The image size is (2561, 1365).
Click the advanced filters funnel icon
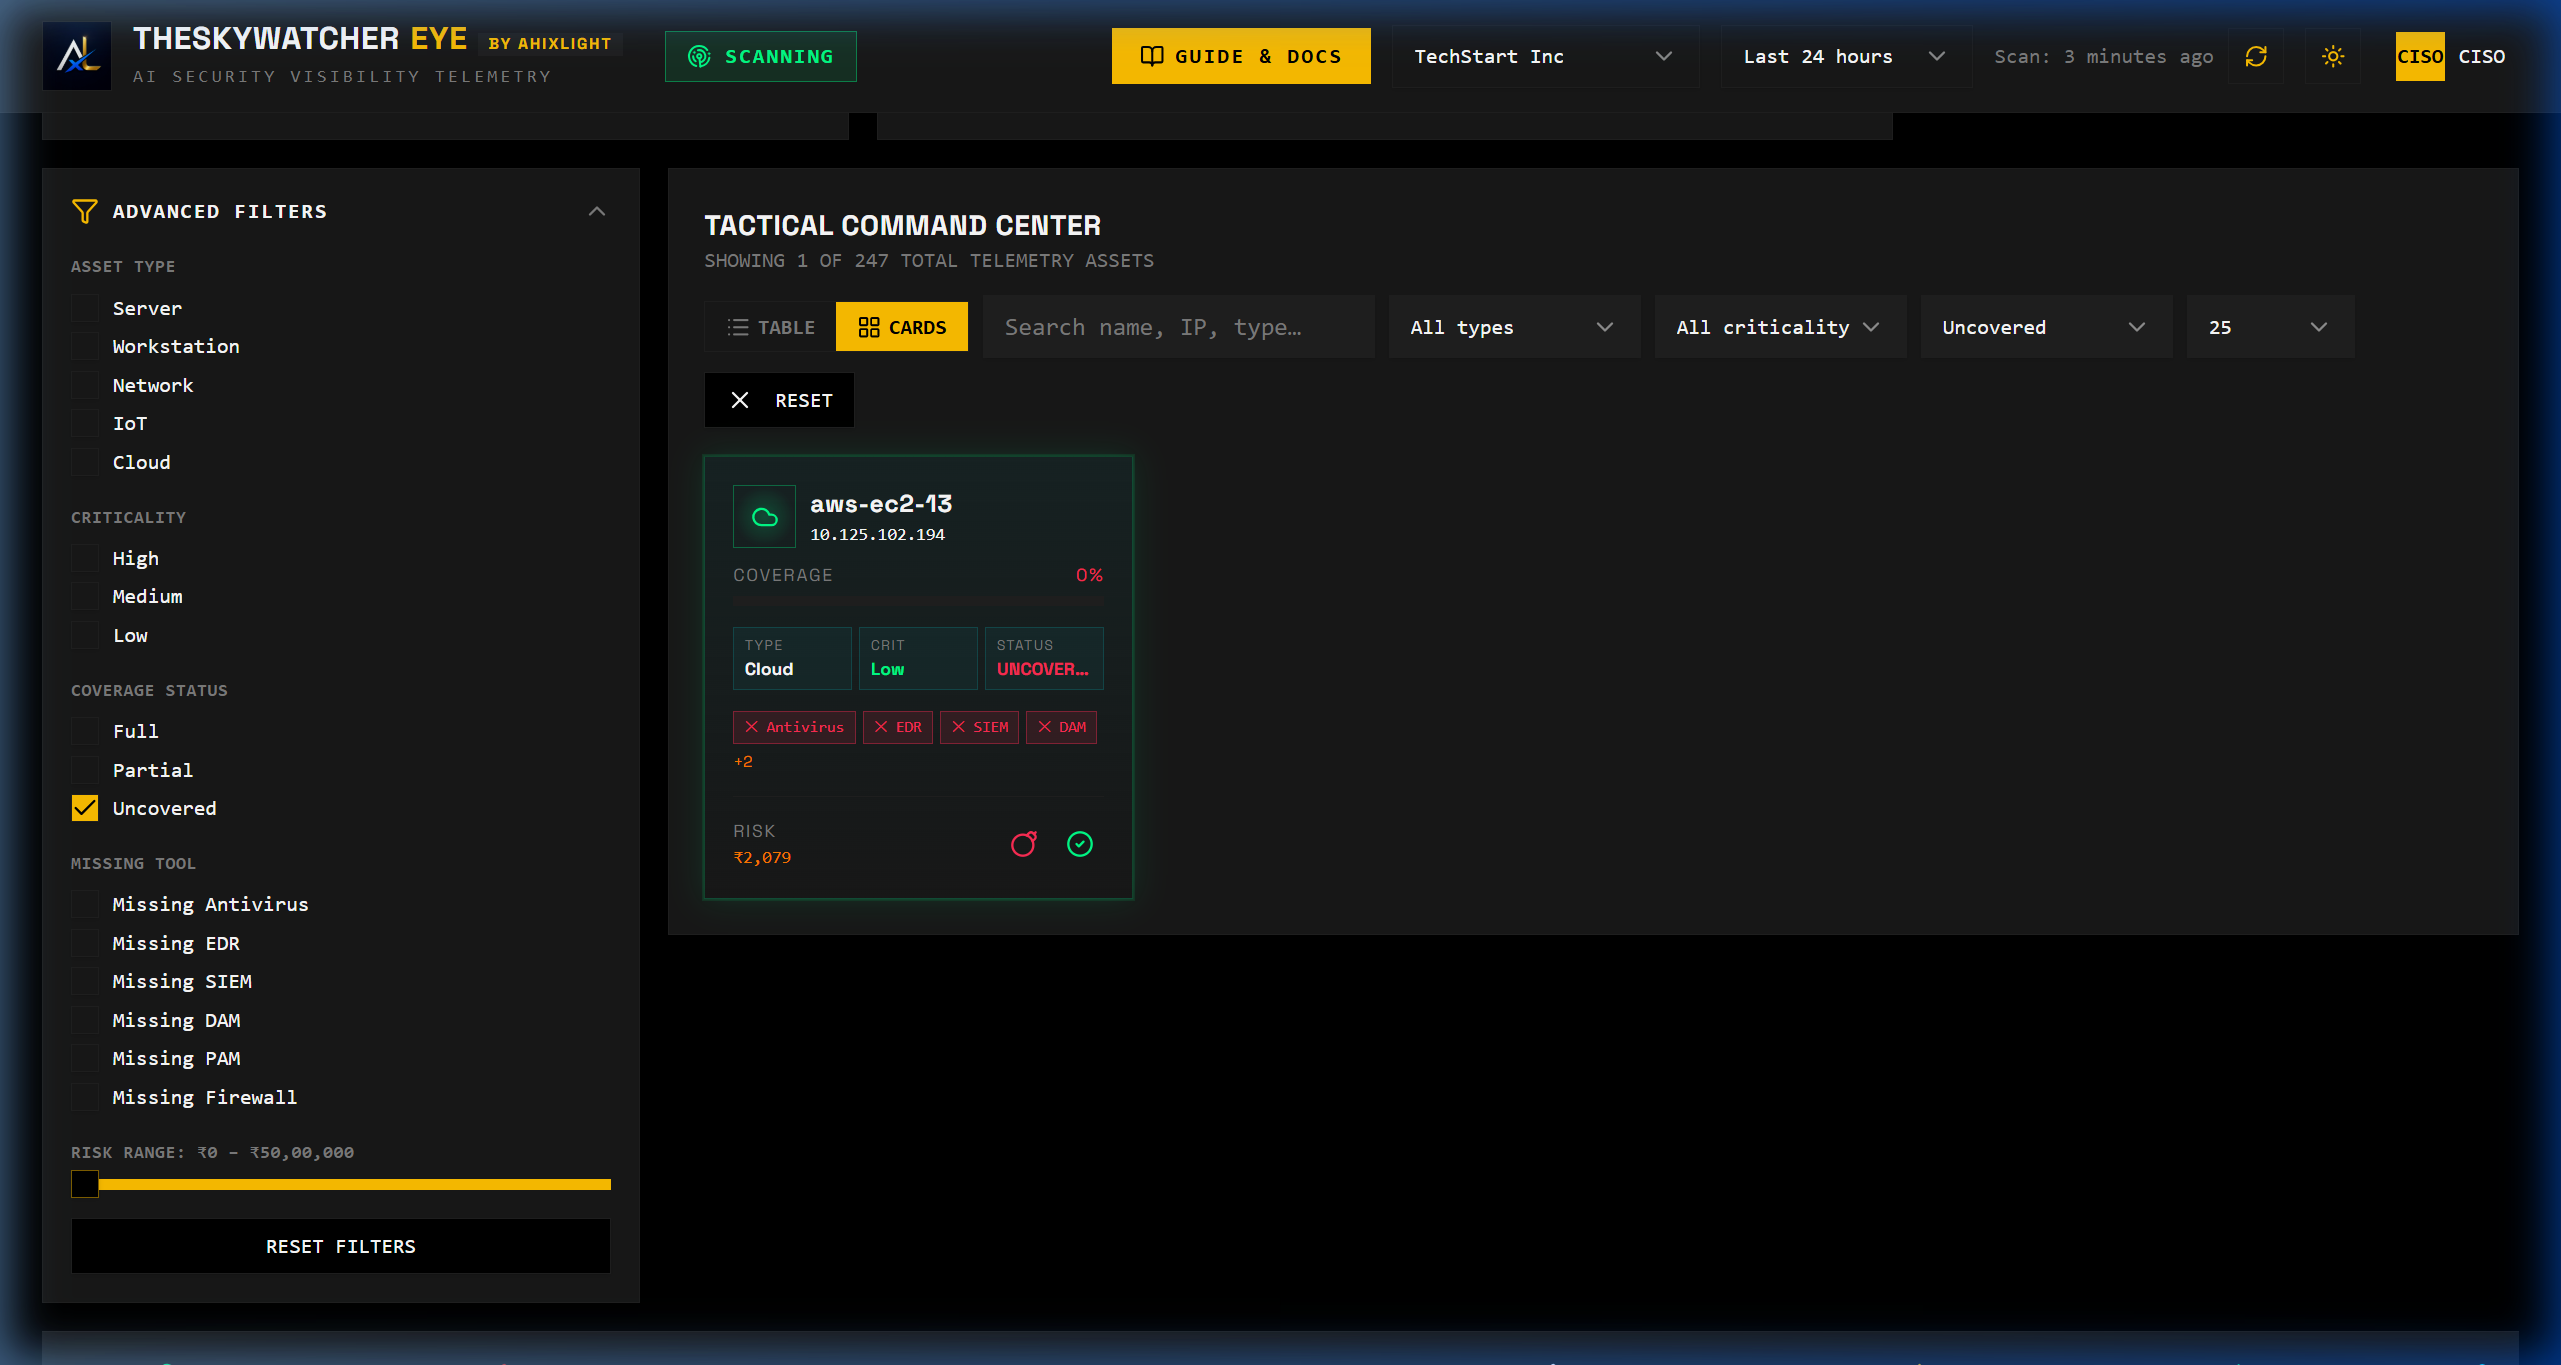point(85,211)
